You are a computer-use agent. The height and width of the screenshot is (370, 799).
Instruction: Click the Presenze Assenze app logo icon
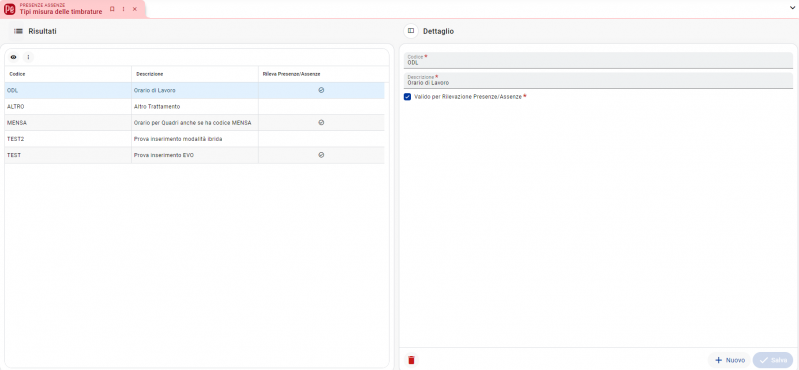[x=9, y=9]
